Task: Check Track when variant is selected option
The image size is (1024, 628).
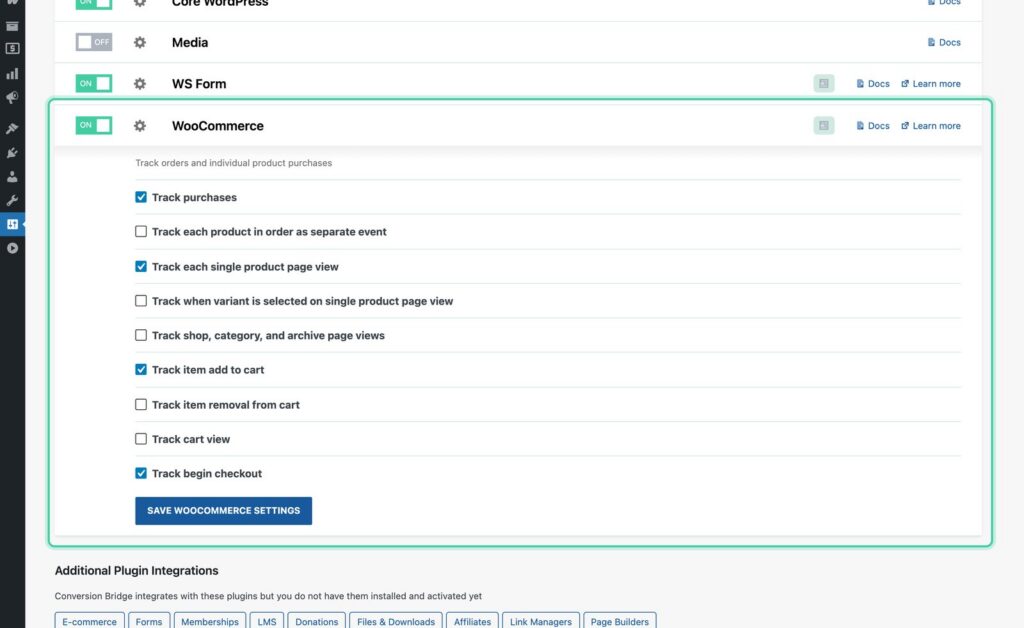Action: [140, 301]
